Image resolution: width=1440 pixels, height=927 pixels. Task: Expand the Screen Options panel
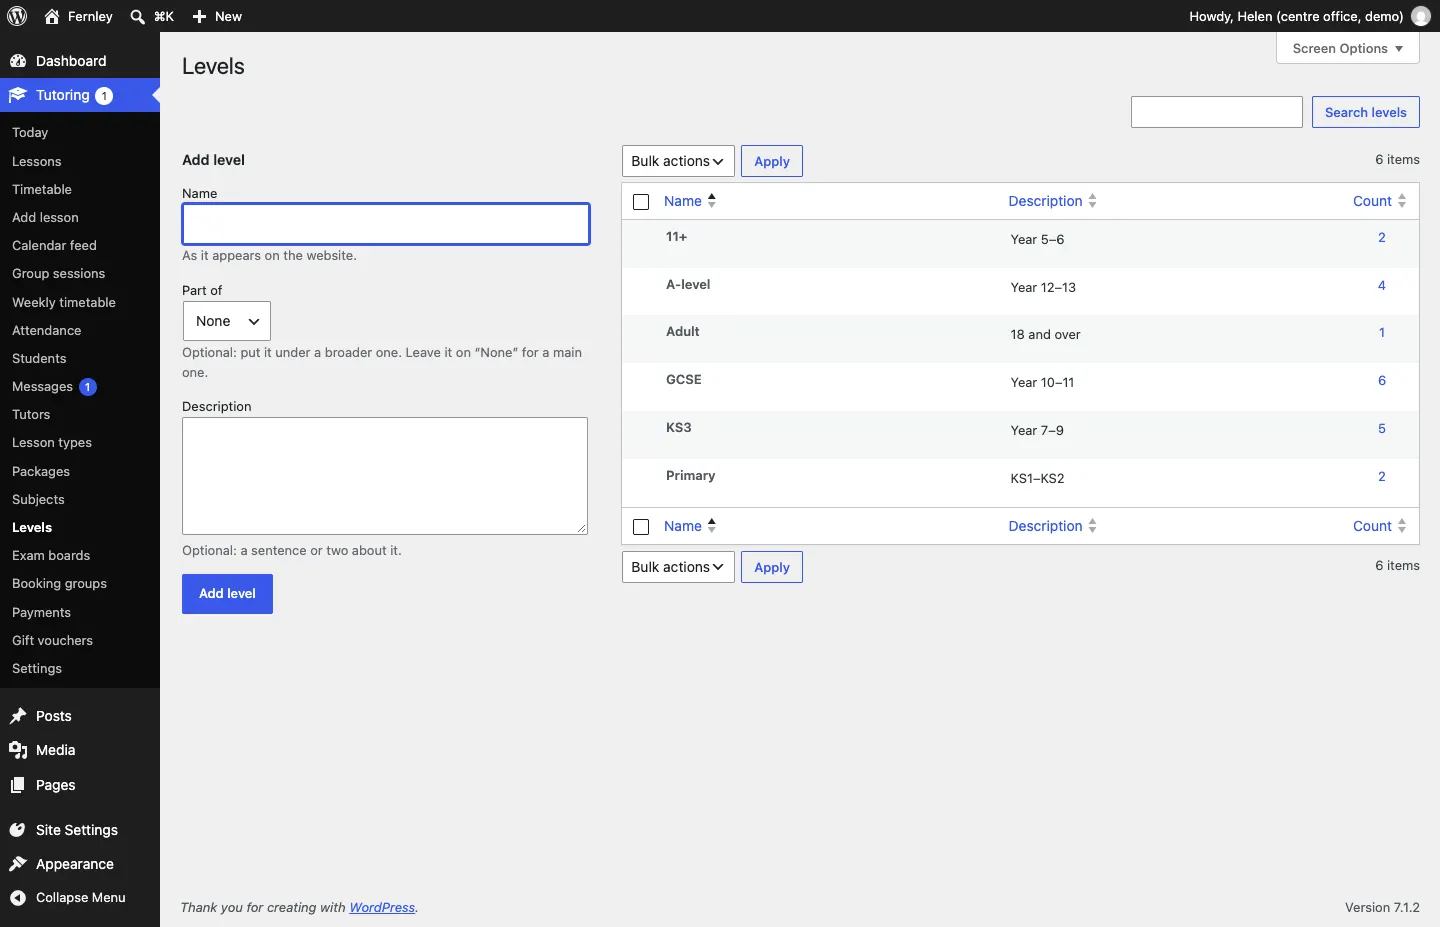[1348, 48]
